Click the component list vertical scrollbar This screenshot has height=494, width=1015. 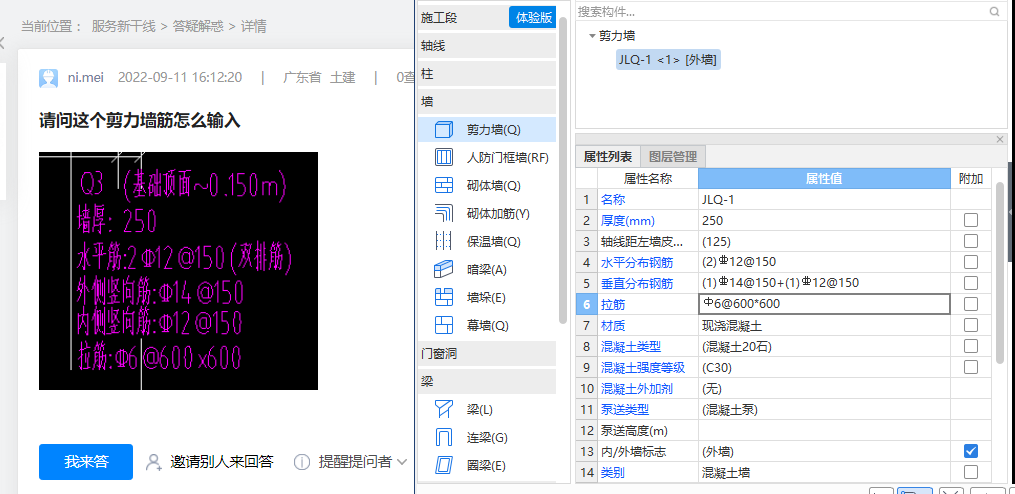(563, 168)
